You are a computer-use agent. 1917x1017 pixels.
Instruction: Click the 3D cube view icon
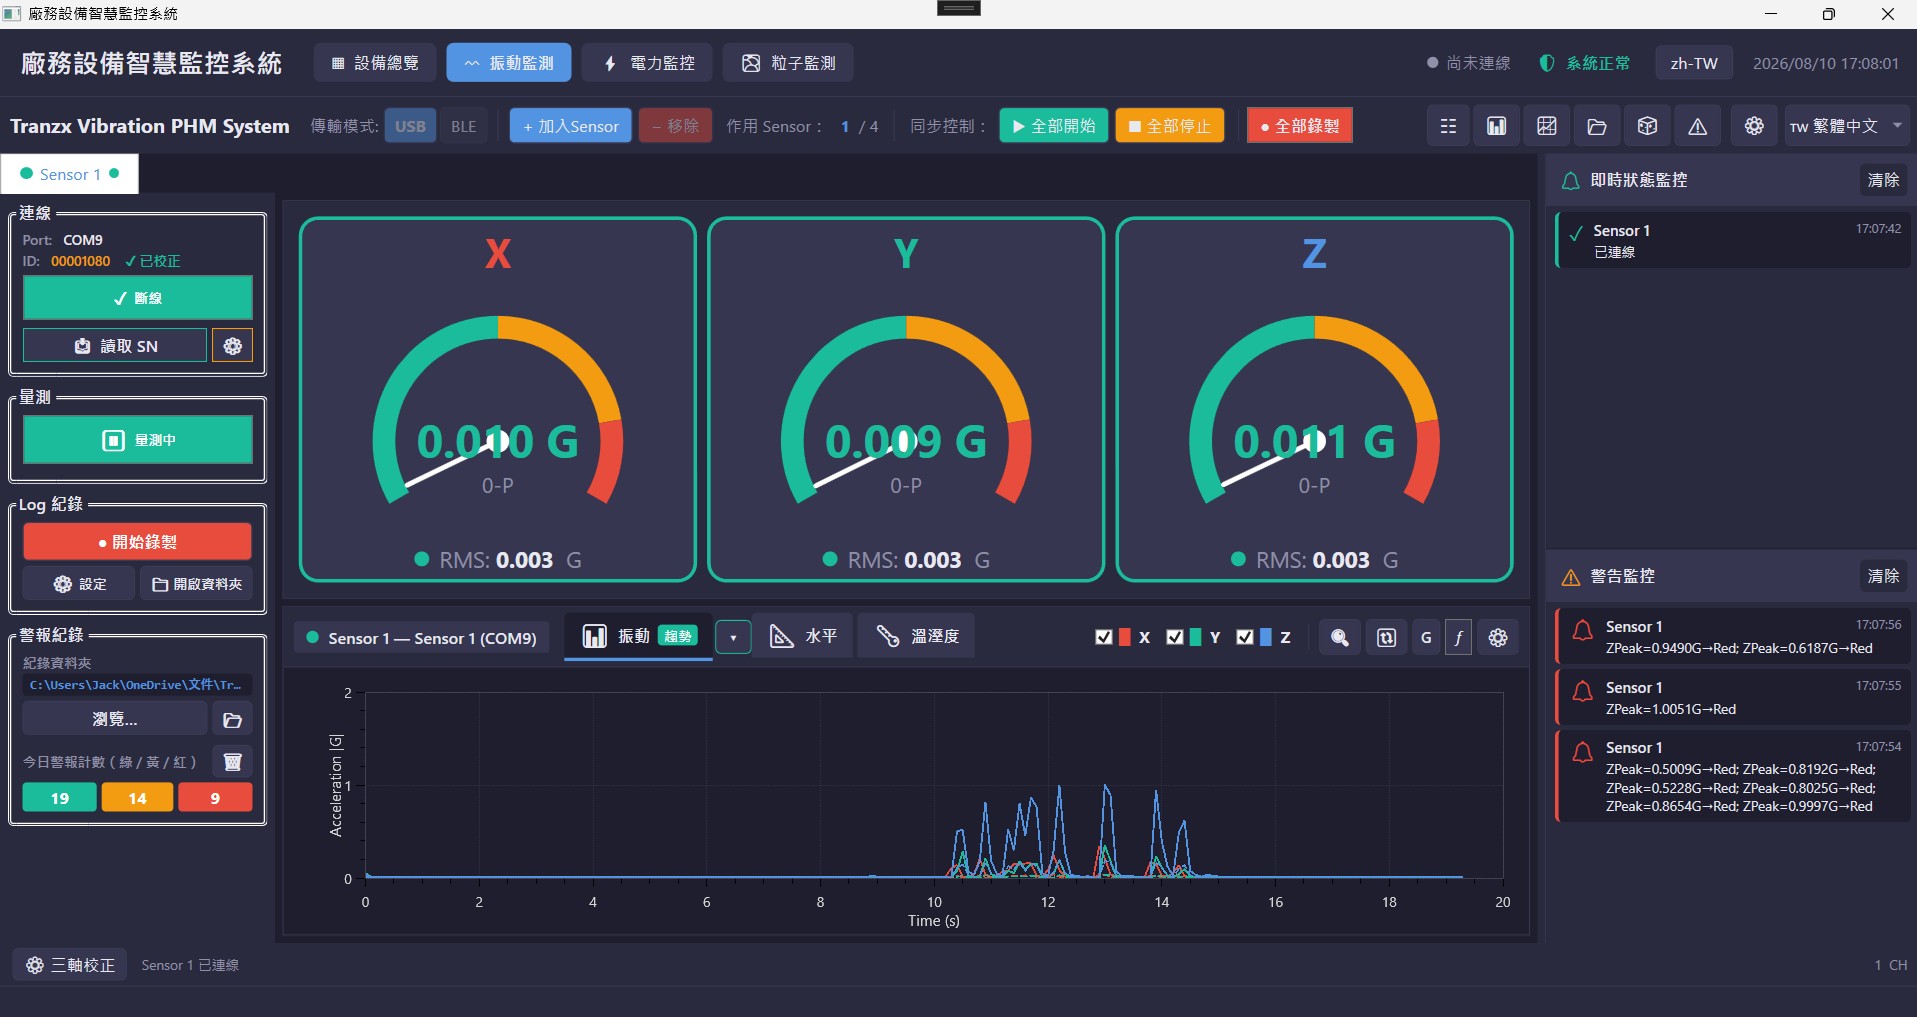point(1647,126)
